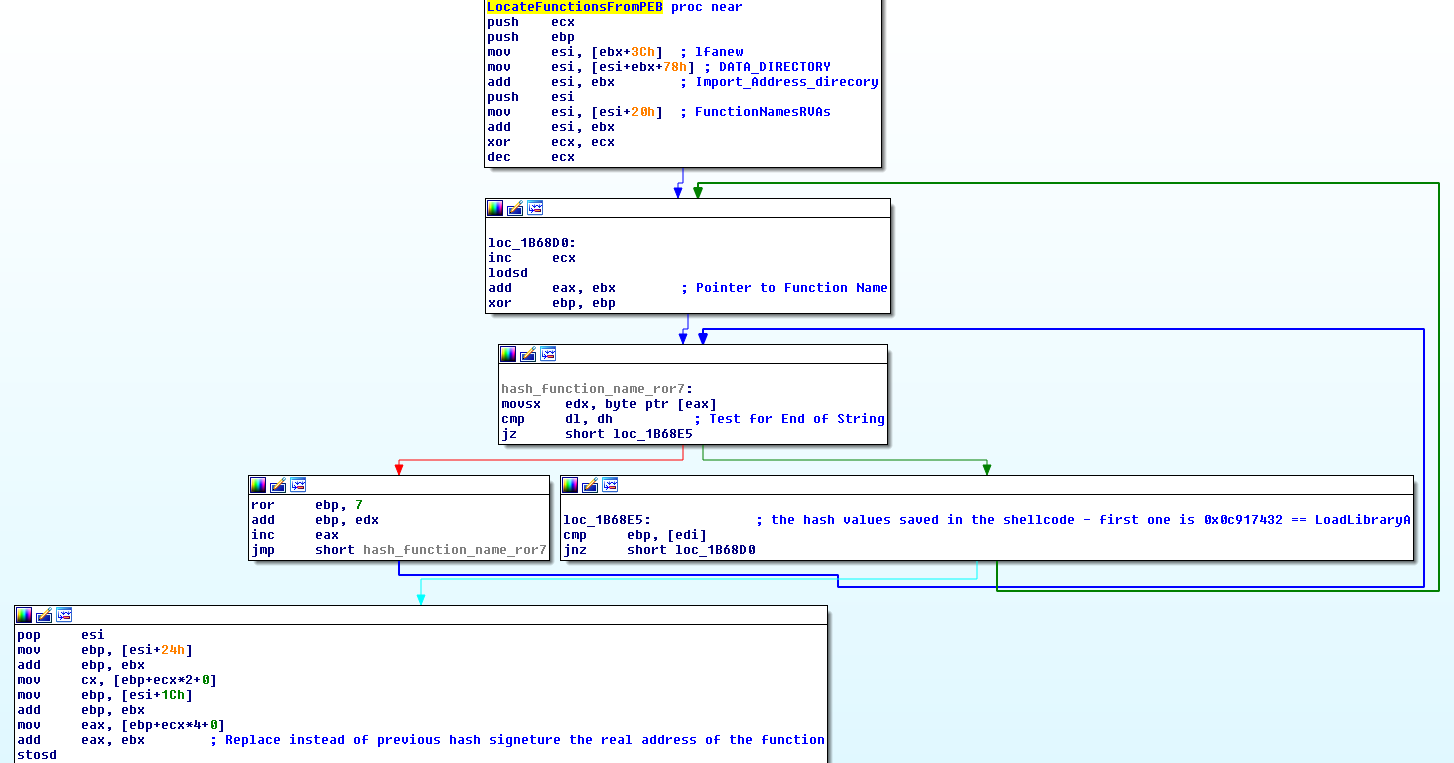Click the 'pop esi' instruction

pyautogui.click(x=61, y=635)
